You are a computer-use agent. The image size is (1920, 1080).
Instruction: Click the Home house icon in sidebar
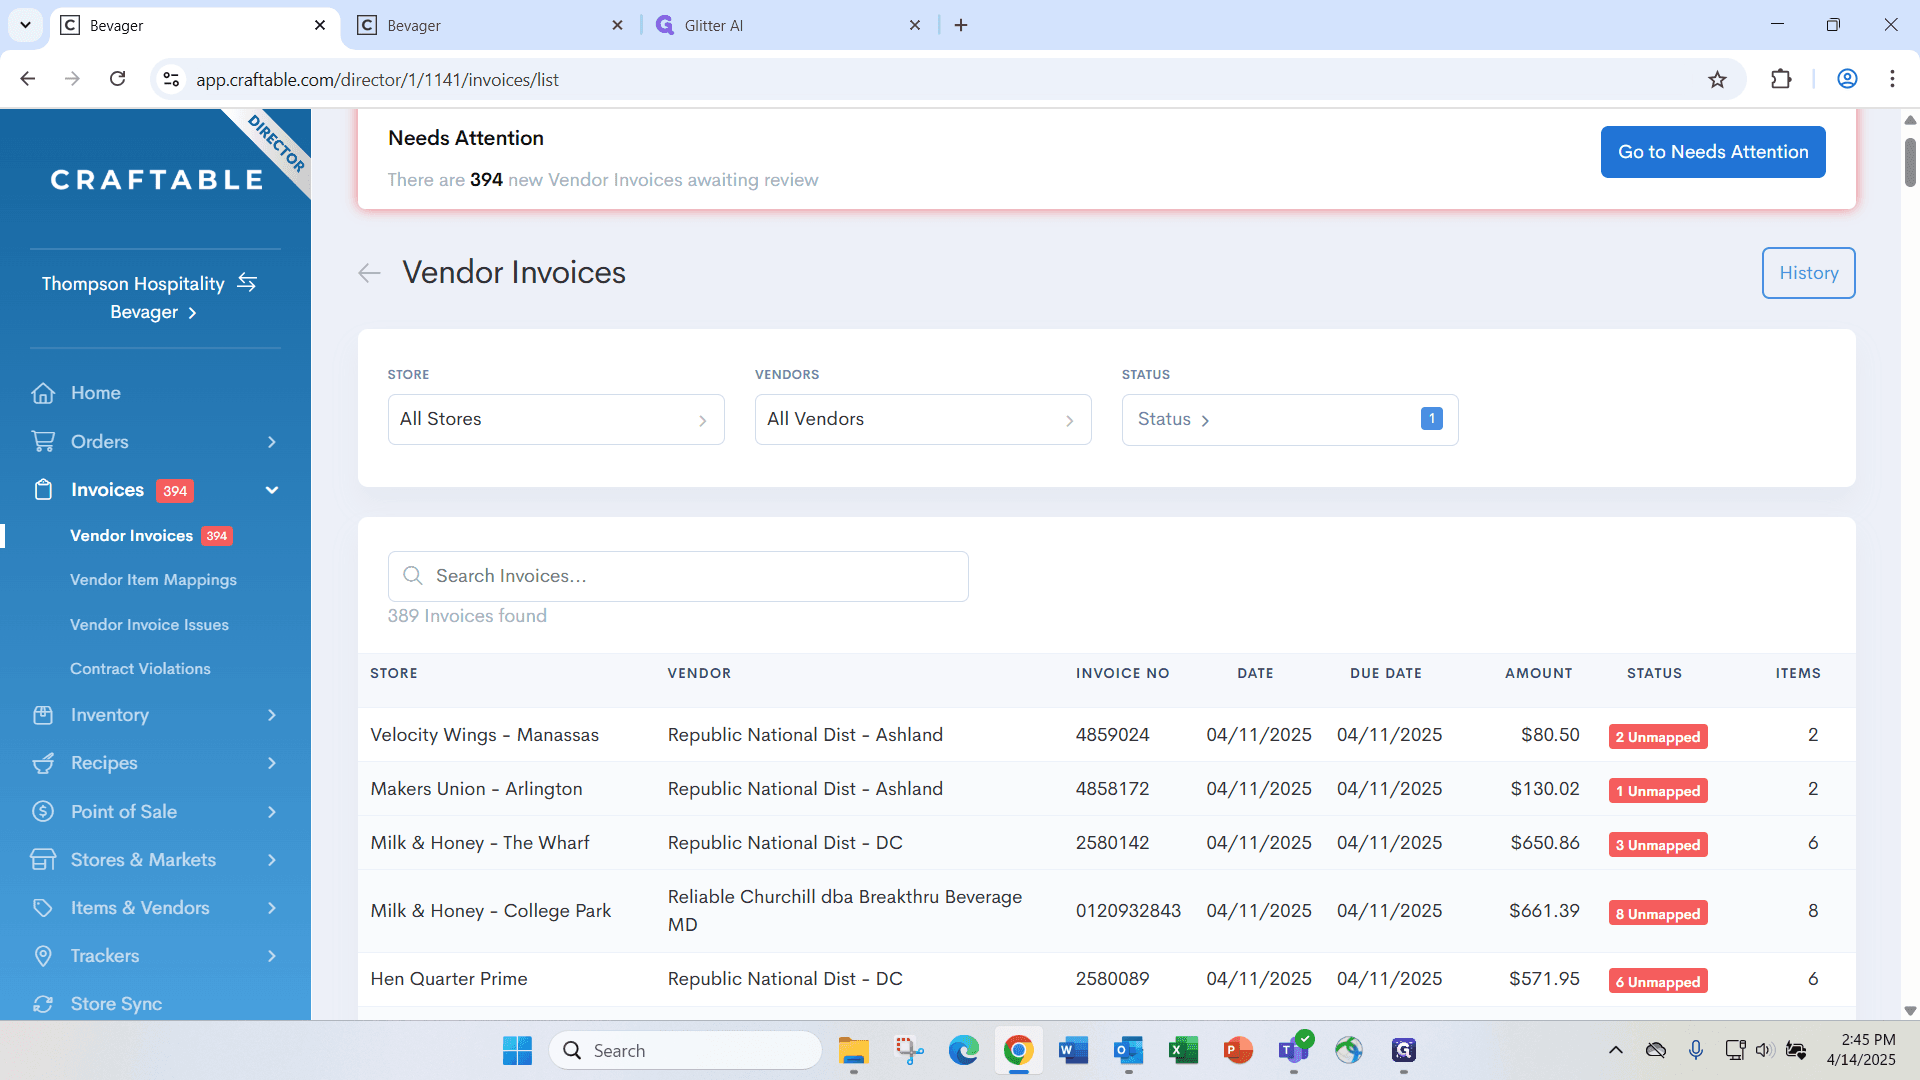click(43, 393)
